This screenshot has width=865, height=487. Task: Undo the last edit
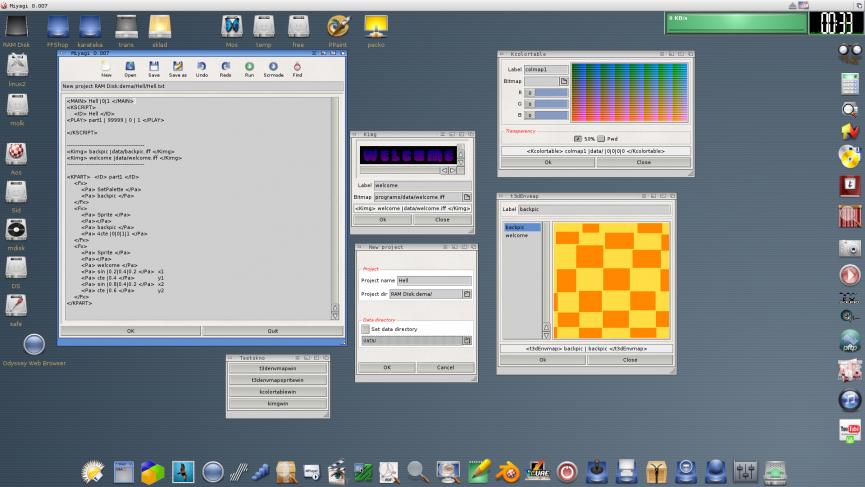(x=201, y=68)
